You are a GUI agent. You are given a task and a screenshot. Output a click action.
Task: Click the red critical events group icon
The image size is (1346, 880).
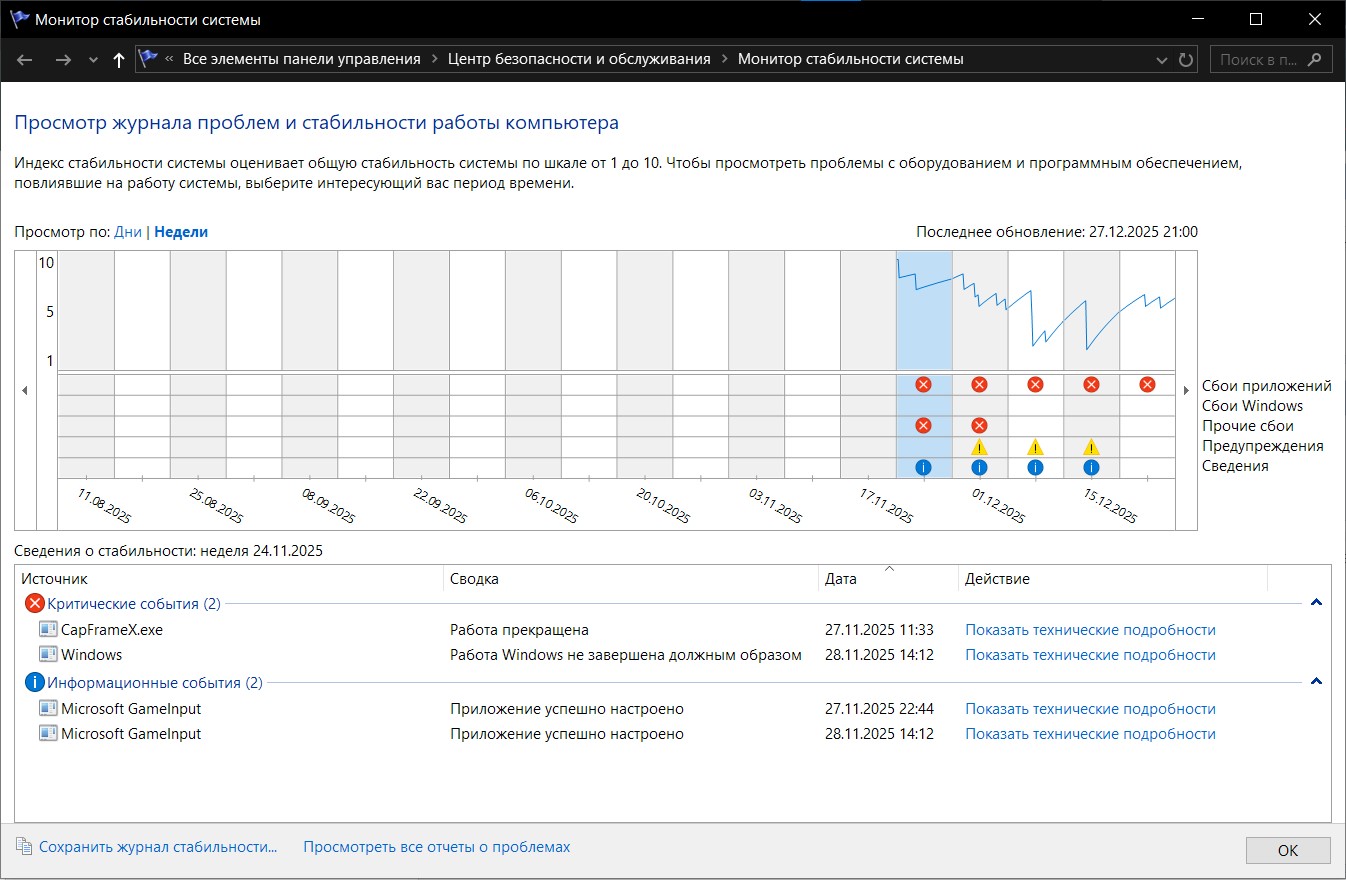[x=35, y=603]
